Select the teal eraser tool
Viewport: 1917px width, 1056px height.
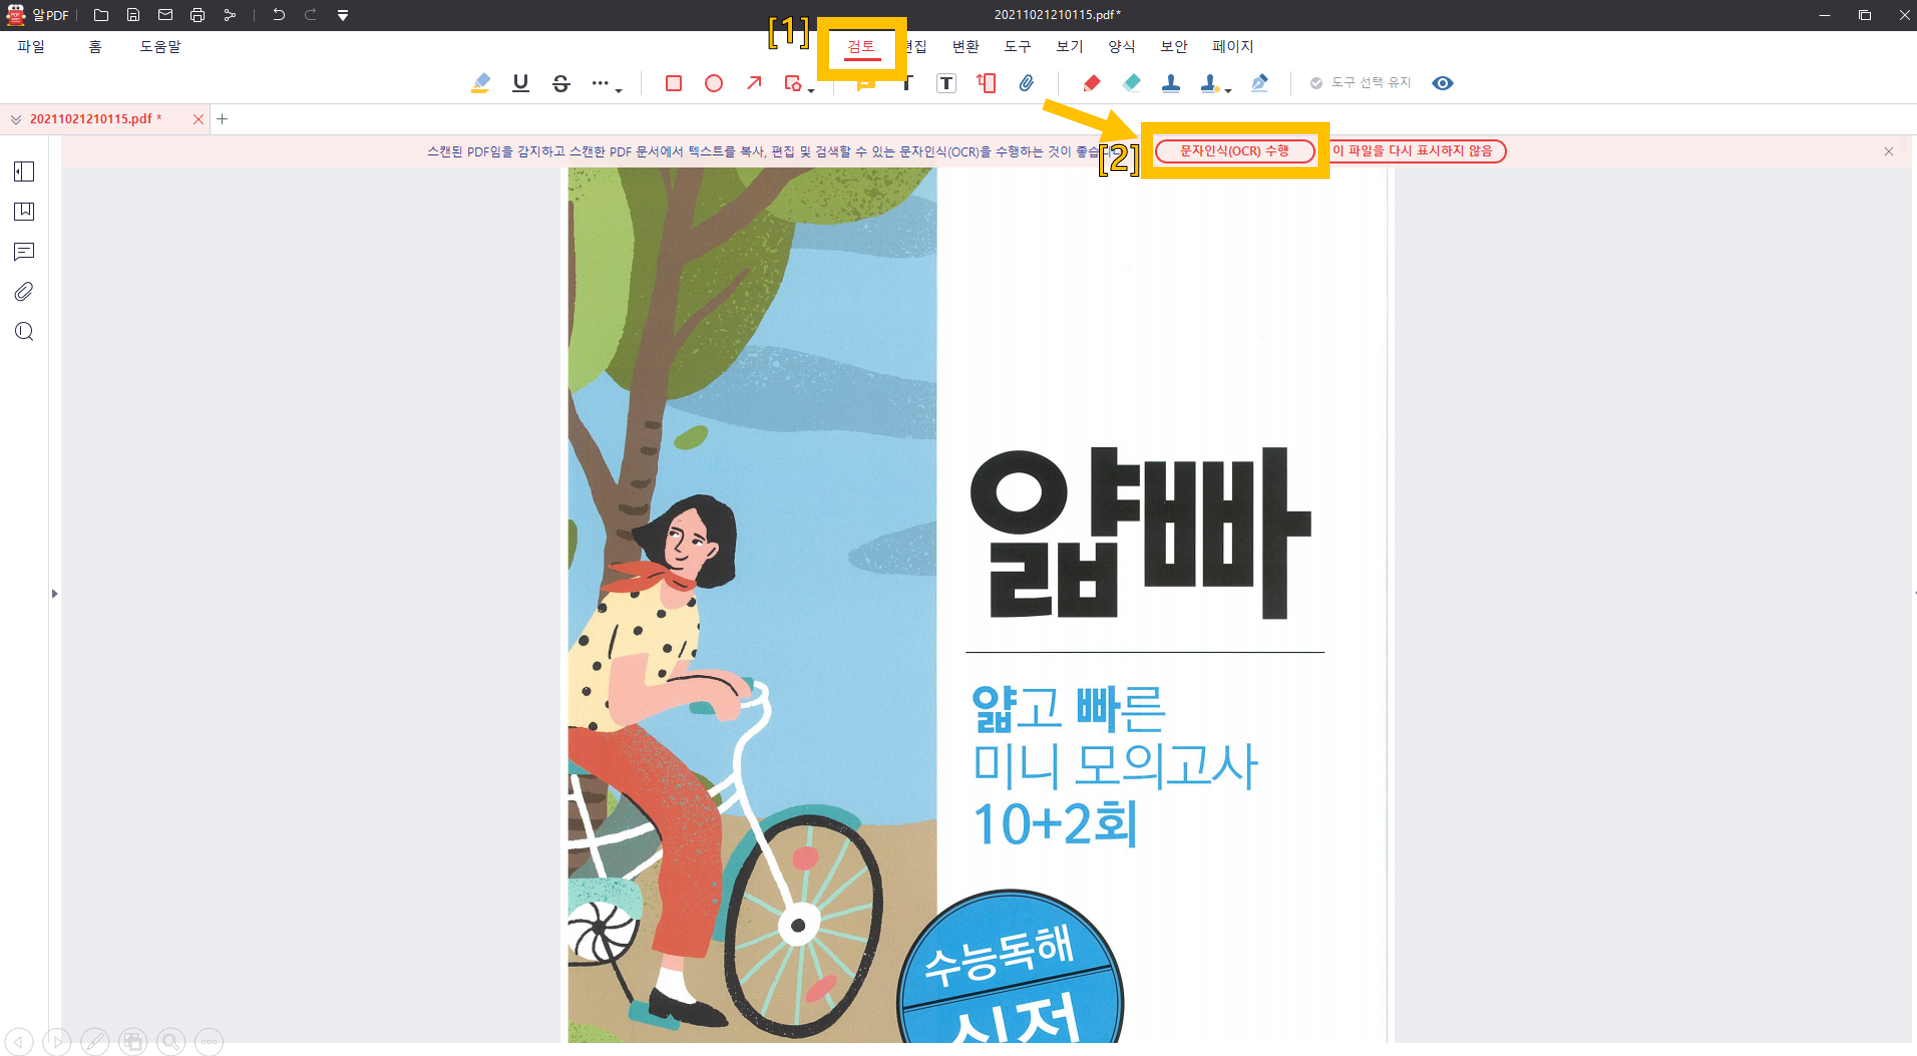point(1131,83)
